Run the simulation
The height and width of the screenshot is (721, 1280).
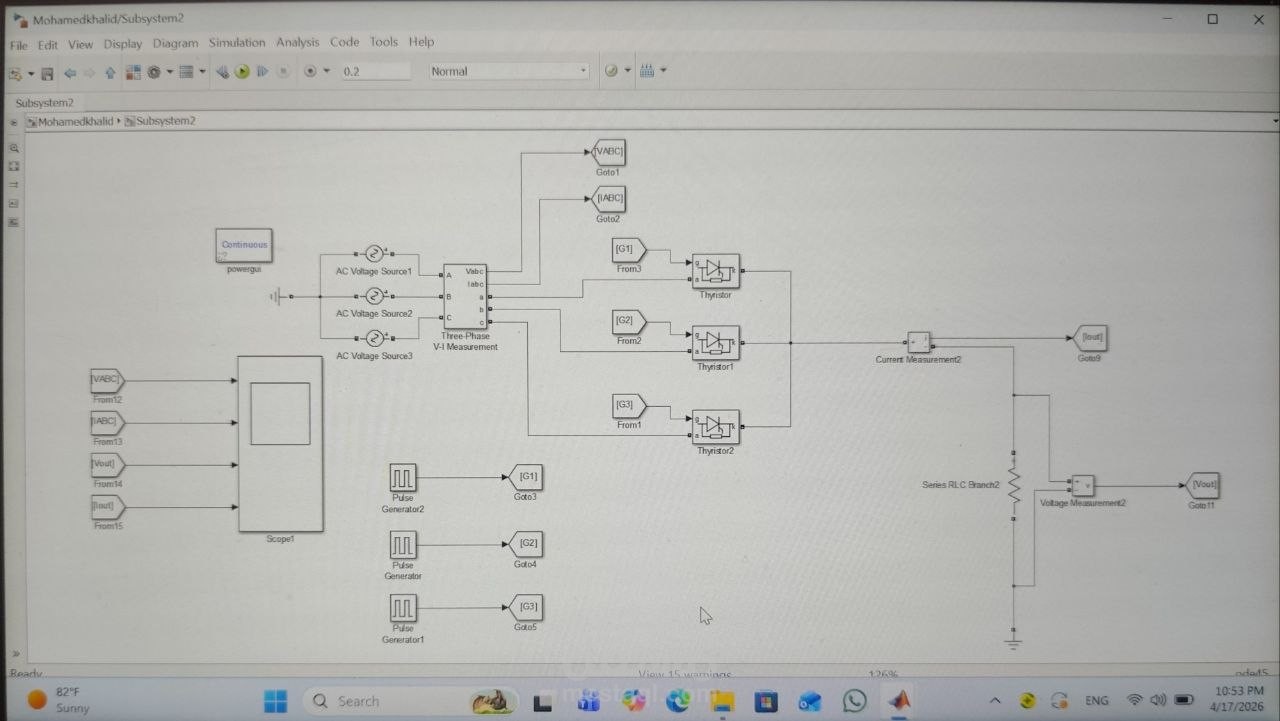pyautogui.click(x=242, y=72)
